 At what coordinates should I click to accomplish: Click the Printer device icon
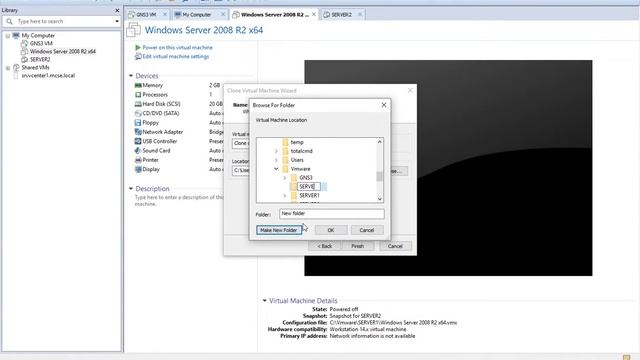coord(138,160)
